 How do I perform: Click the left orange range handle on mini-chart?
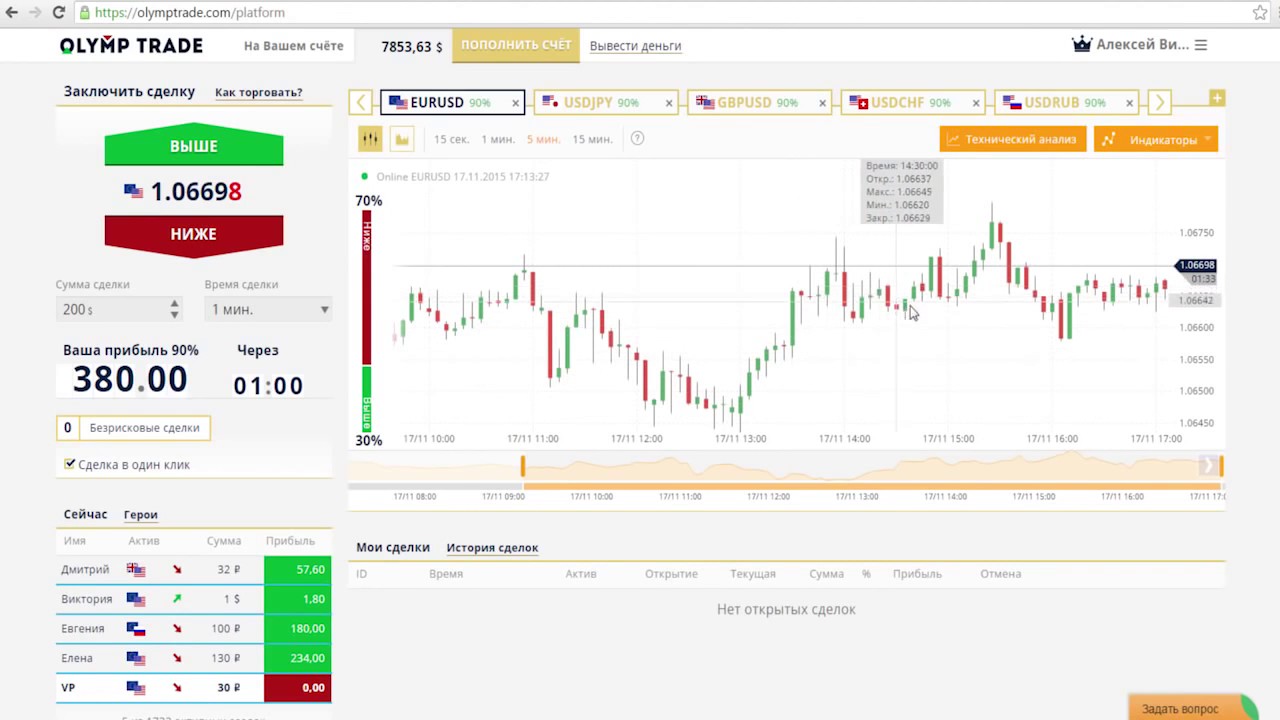point(522,466)
